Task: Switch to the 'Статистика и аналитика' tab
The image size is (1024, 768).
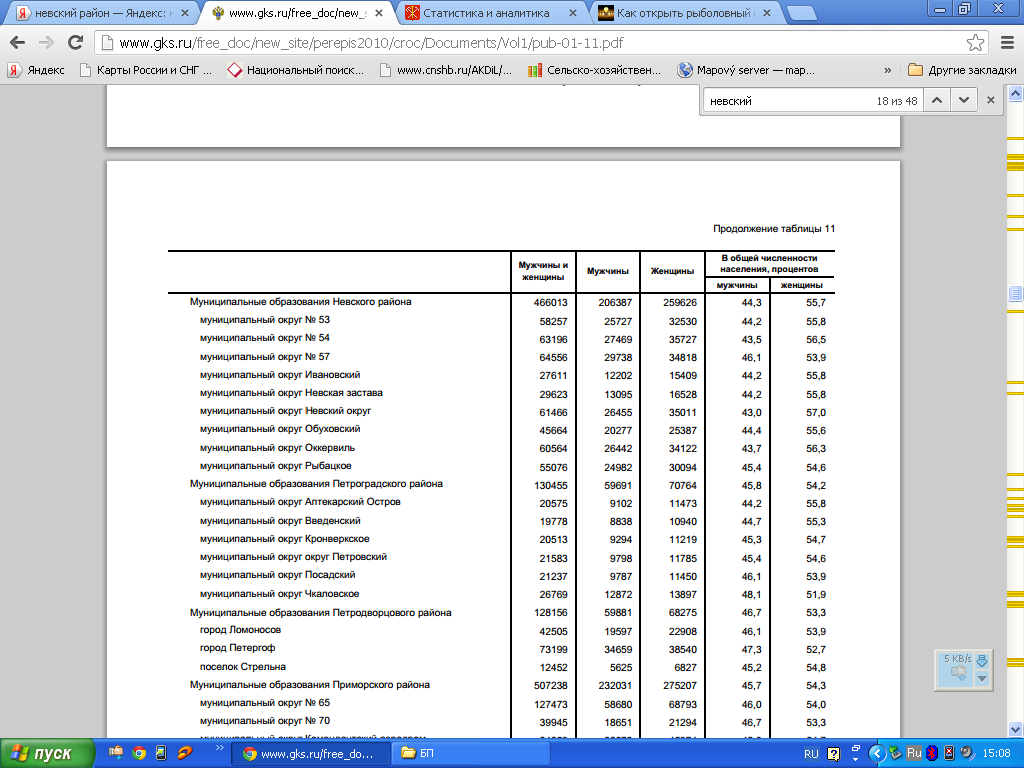Action: [486, 13]
